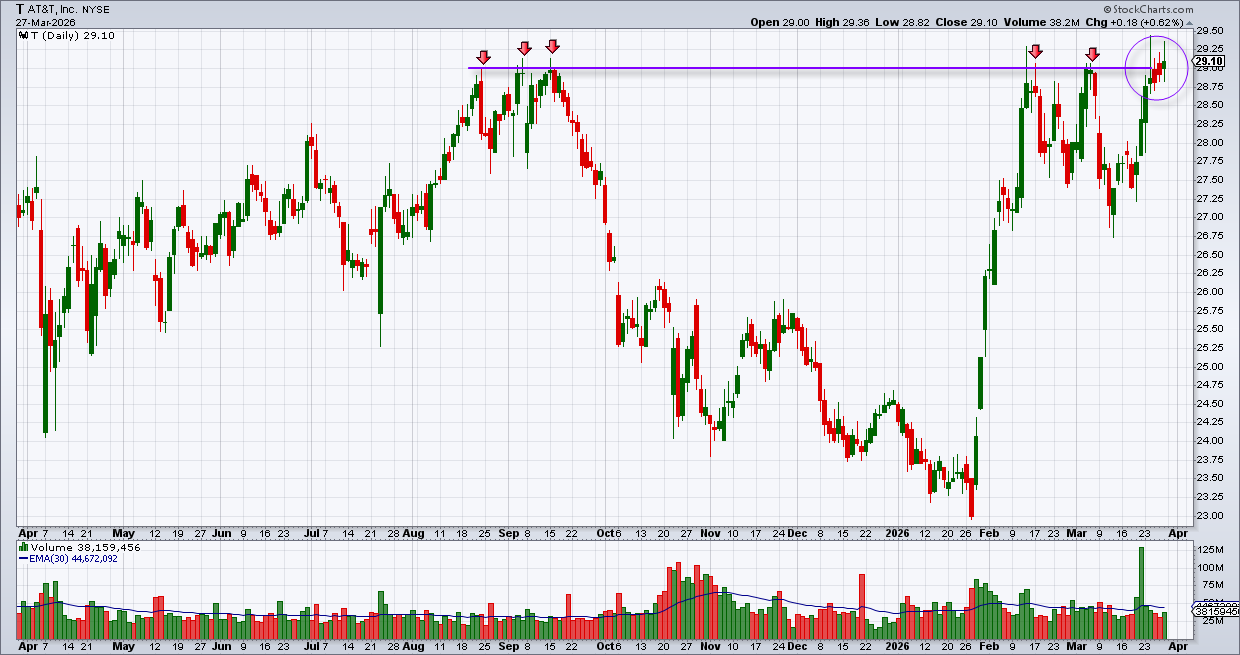Click the May label below the volume panel
The height and width of the screenshot is (655, 1240).
coord(123,647)
